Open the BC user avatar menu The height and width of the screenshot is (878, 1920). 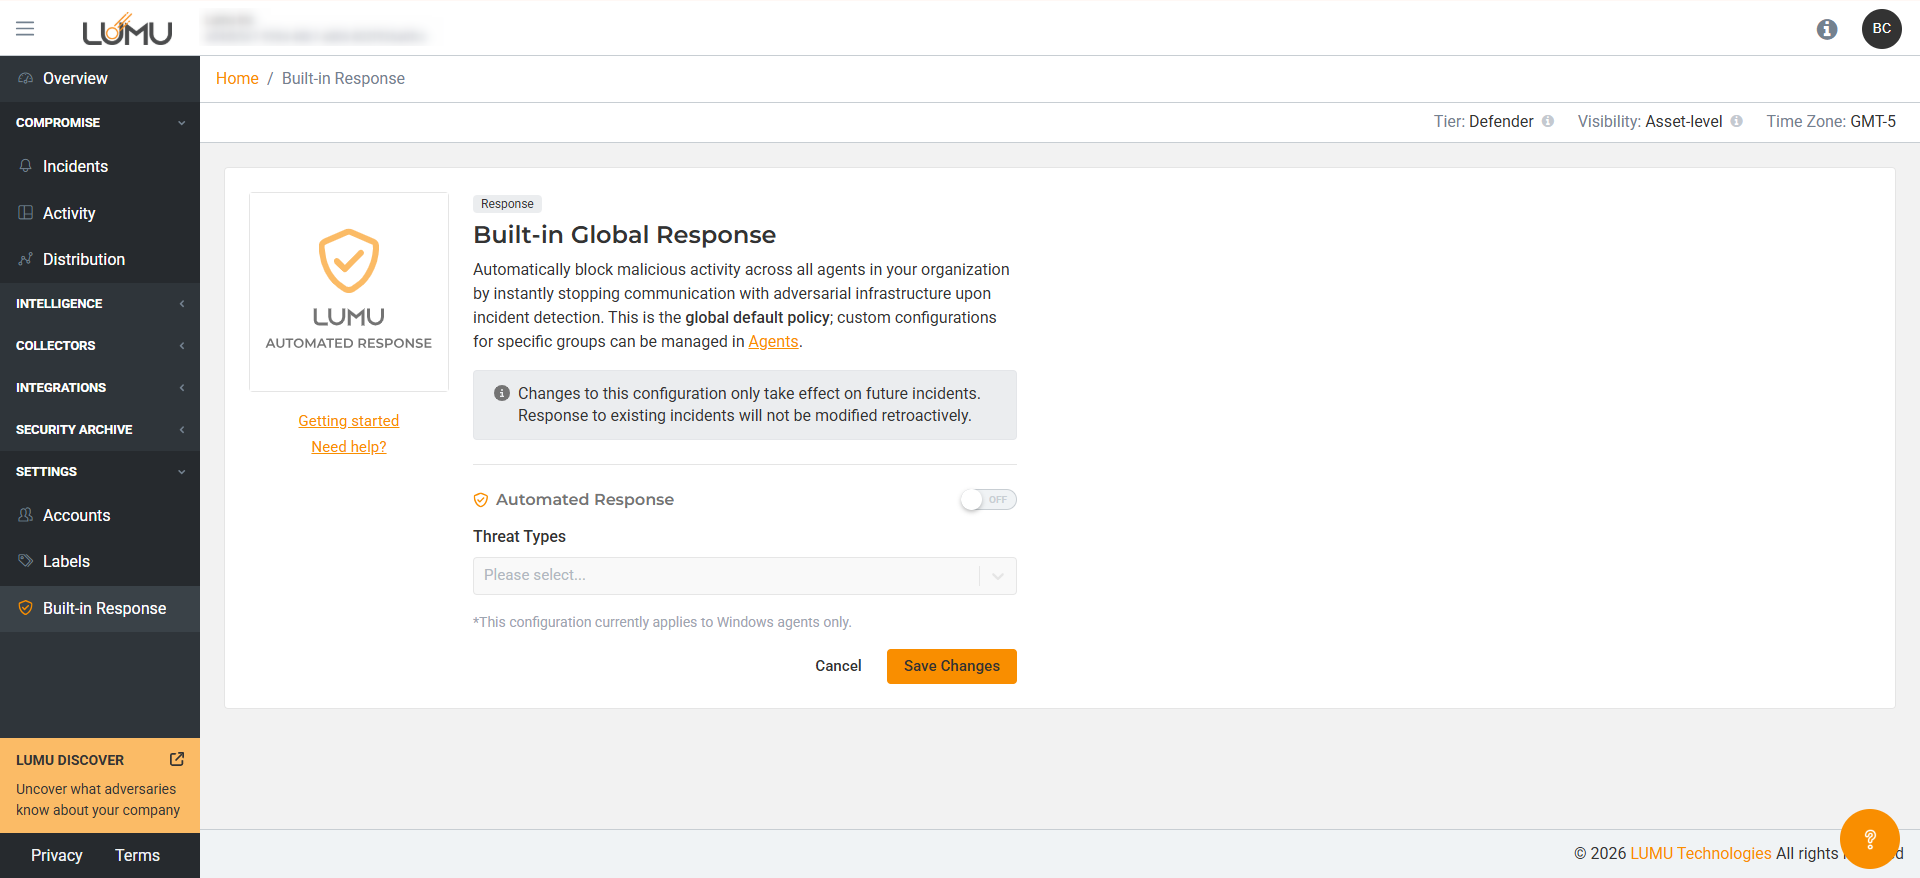[1881, 29]
